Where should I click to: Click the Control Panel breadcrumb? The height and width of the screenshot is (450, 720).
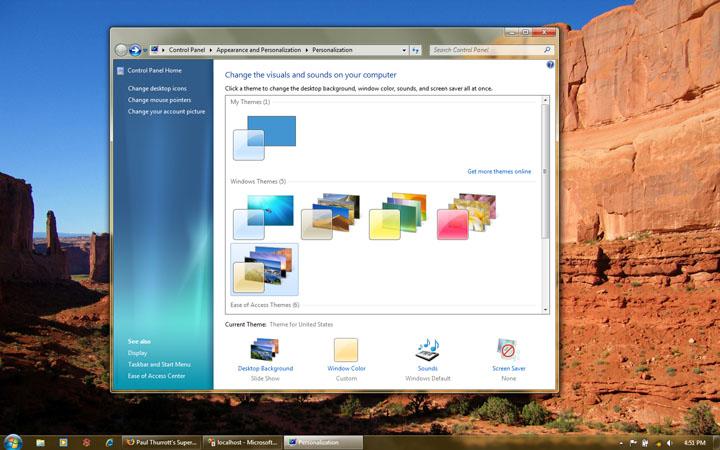pos(187,50)
